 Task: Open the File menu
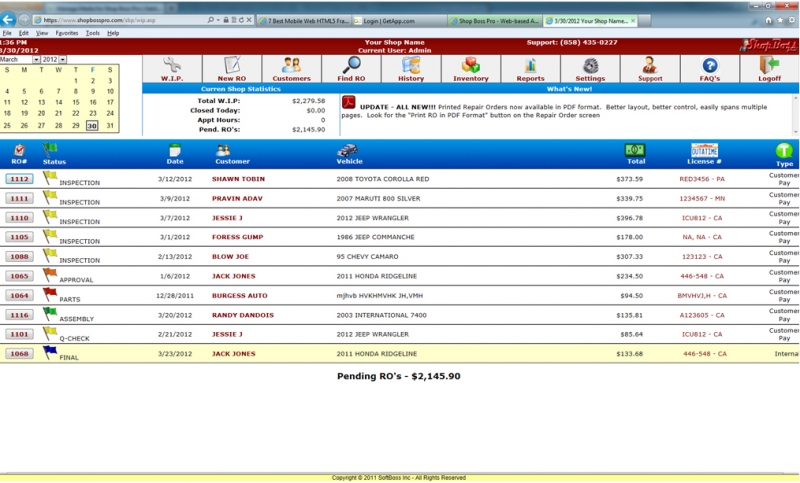coord(7,33)
